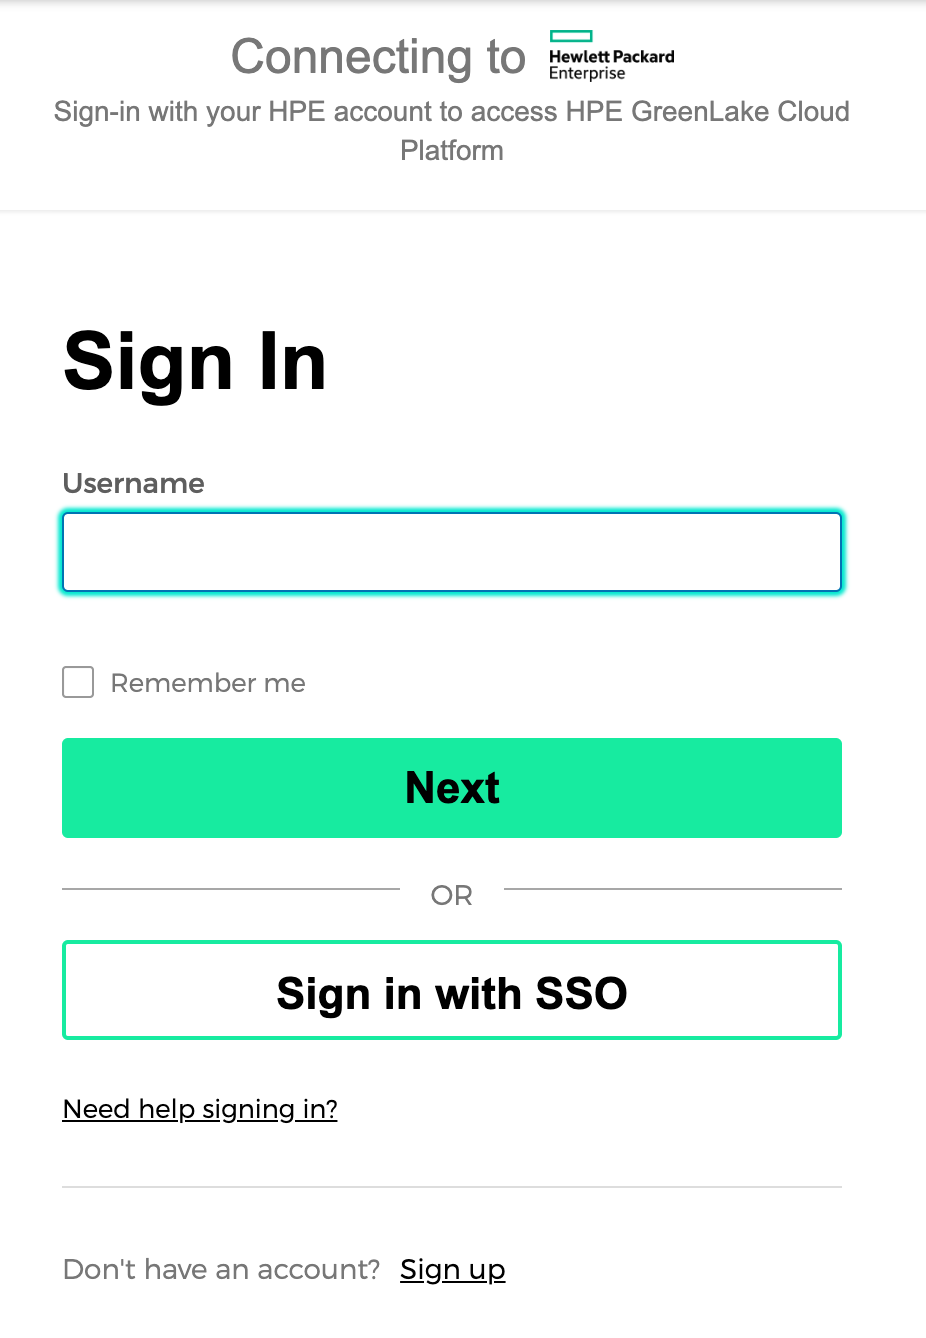Image resolution: width=926 pixels, height=1338 pixels.
Task: Focus the Username input field
Action: [x=452, y=552]
